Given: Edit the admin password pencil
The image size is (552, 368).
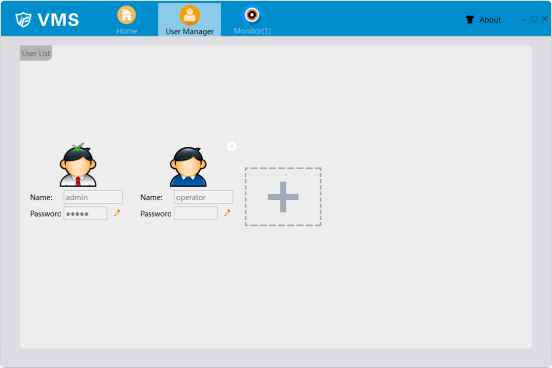Looking at the screenshot, I should tap(117, 213).
